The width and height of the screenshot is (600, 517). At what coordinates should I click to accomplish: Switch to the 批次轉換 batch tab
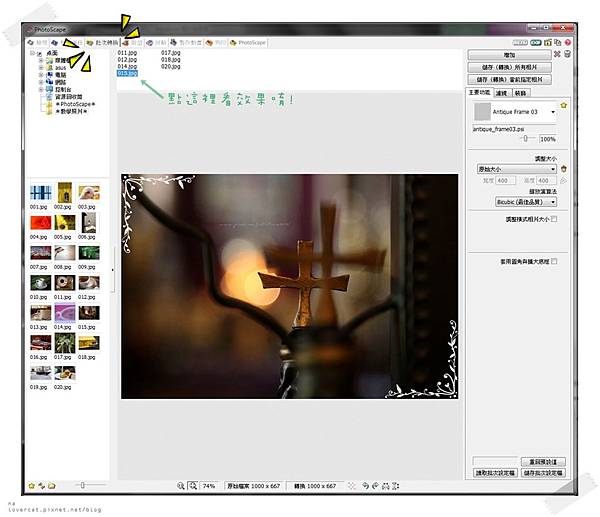point(103,42)
